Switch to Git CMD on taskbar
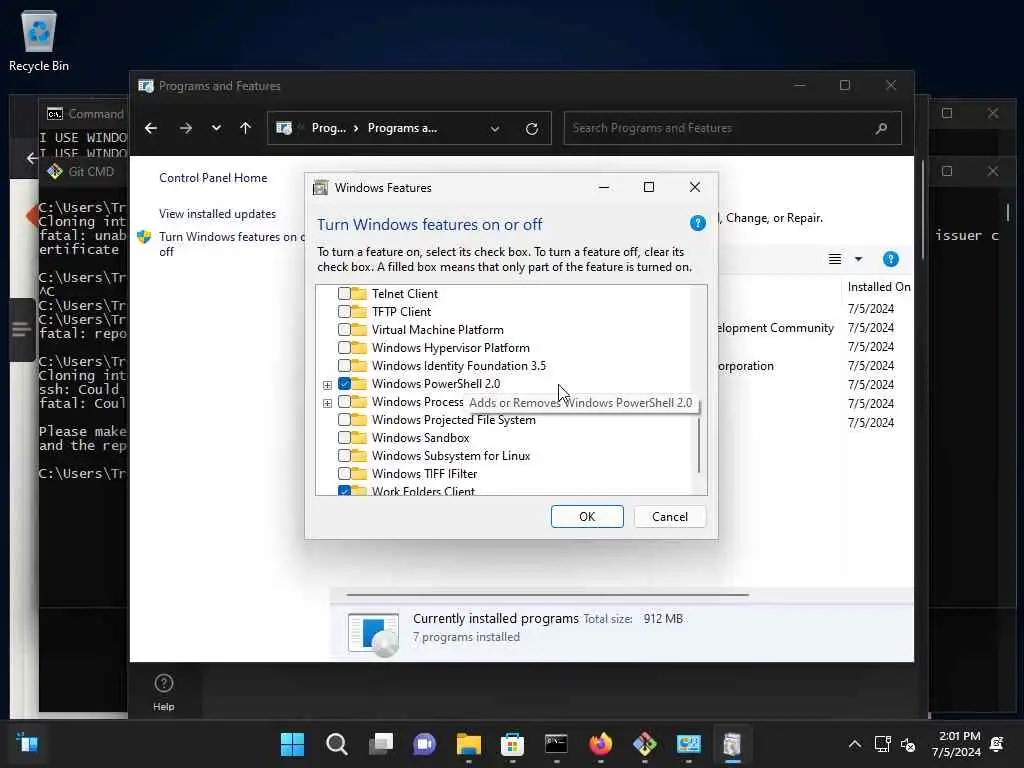The width and height of the screenshot is (1024, 768). (x=645, y=744)
